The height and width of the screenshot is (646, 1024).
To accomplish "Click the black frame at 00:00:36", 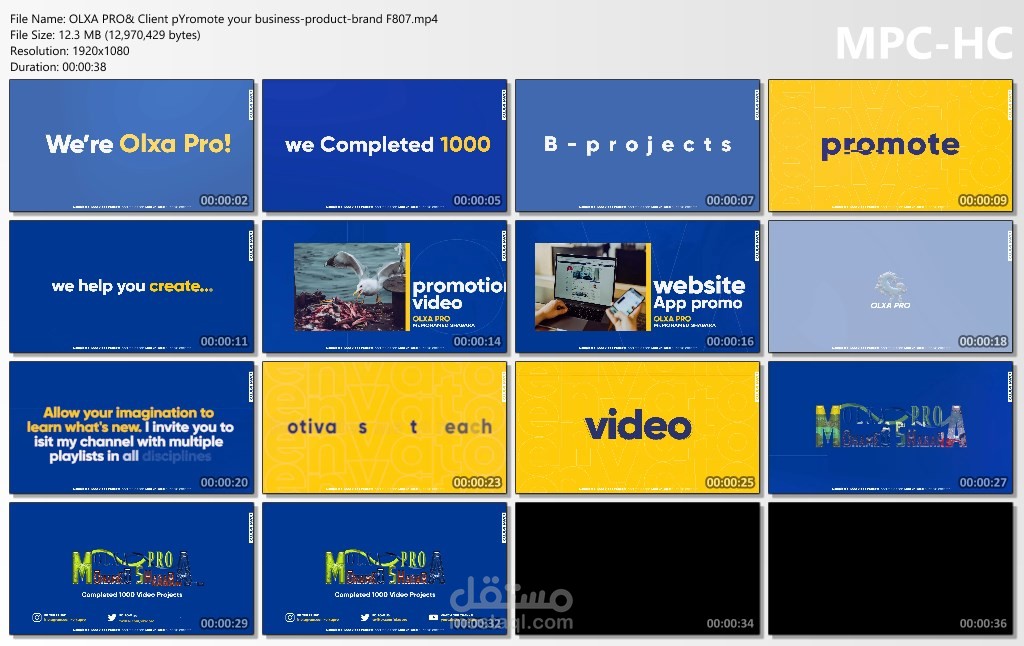I will tap(890, 569).
